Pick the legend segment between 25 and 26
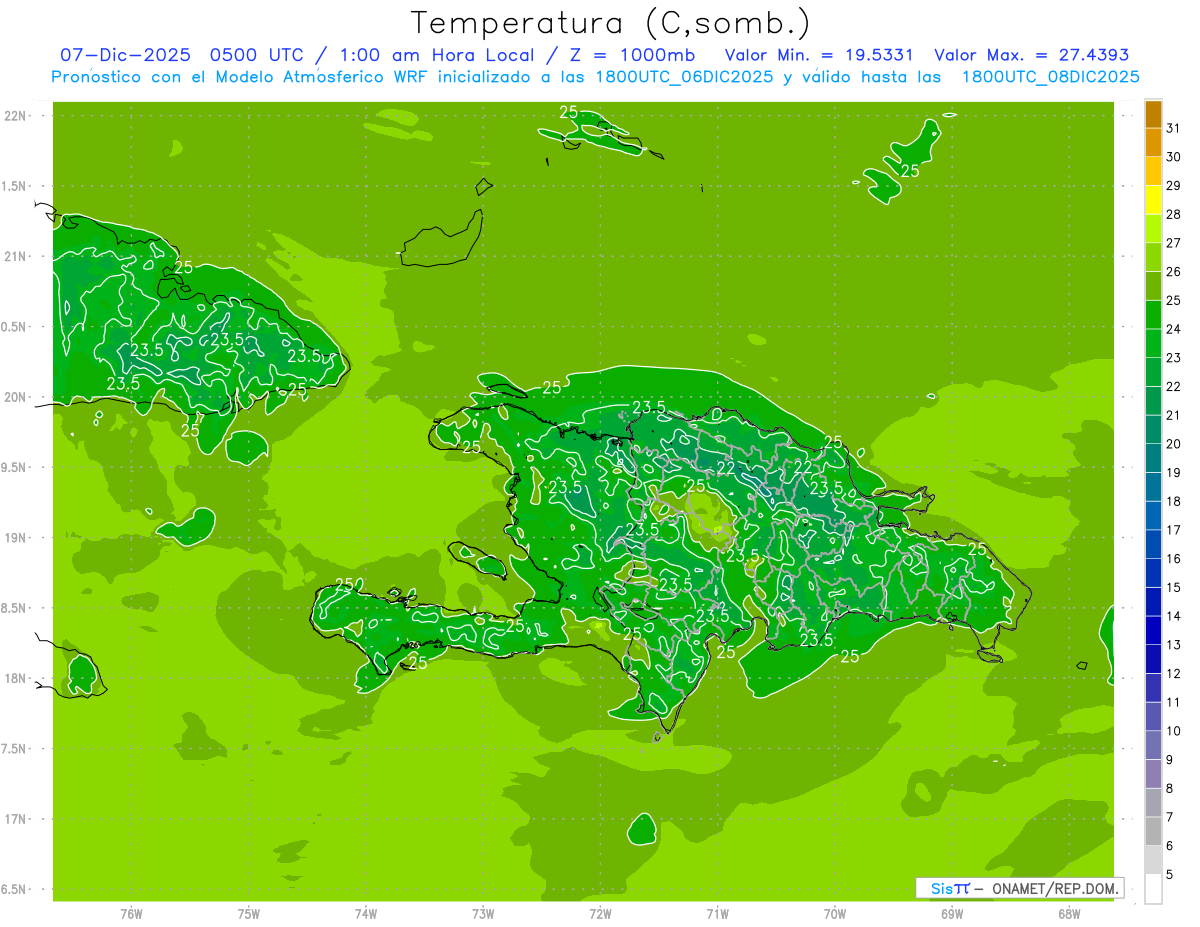Image resolution: width=1200 pixels, height=927 pixels. tap(1153, 286)
